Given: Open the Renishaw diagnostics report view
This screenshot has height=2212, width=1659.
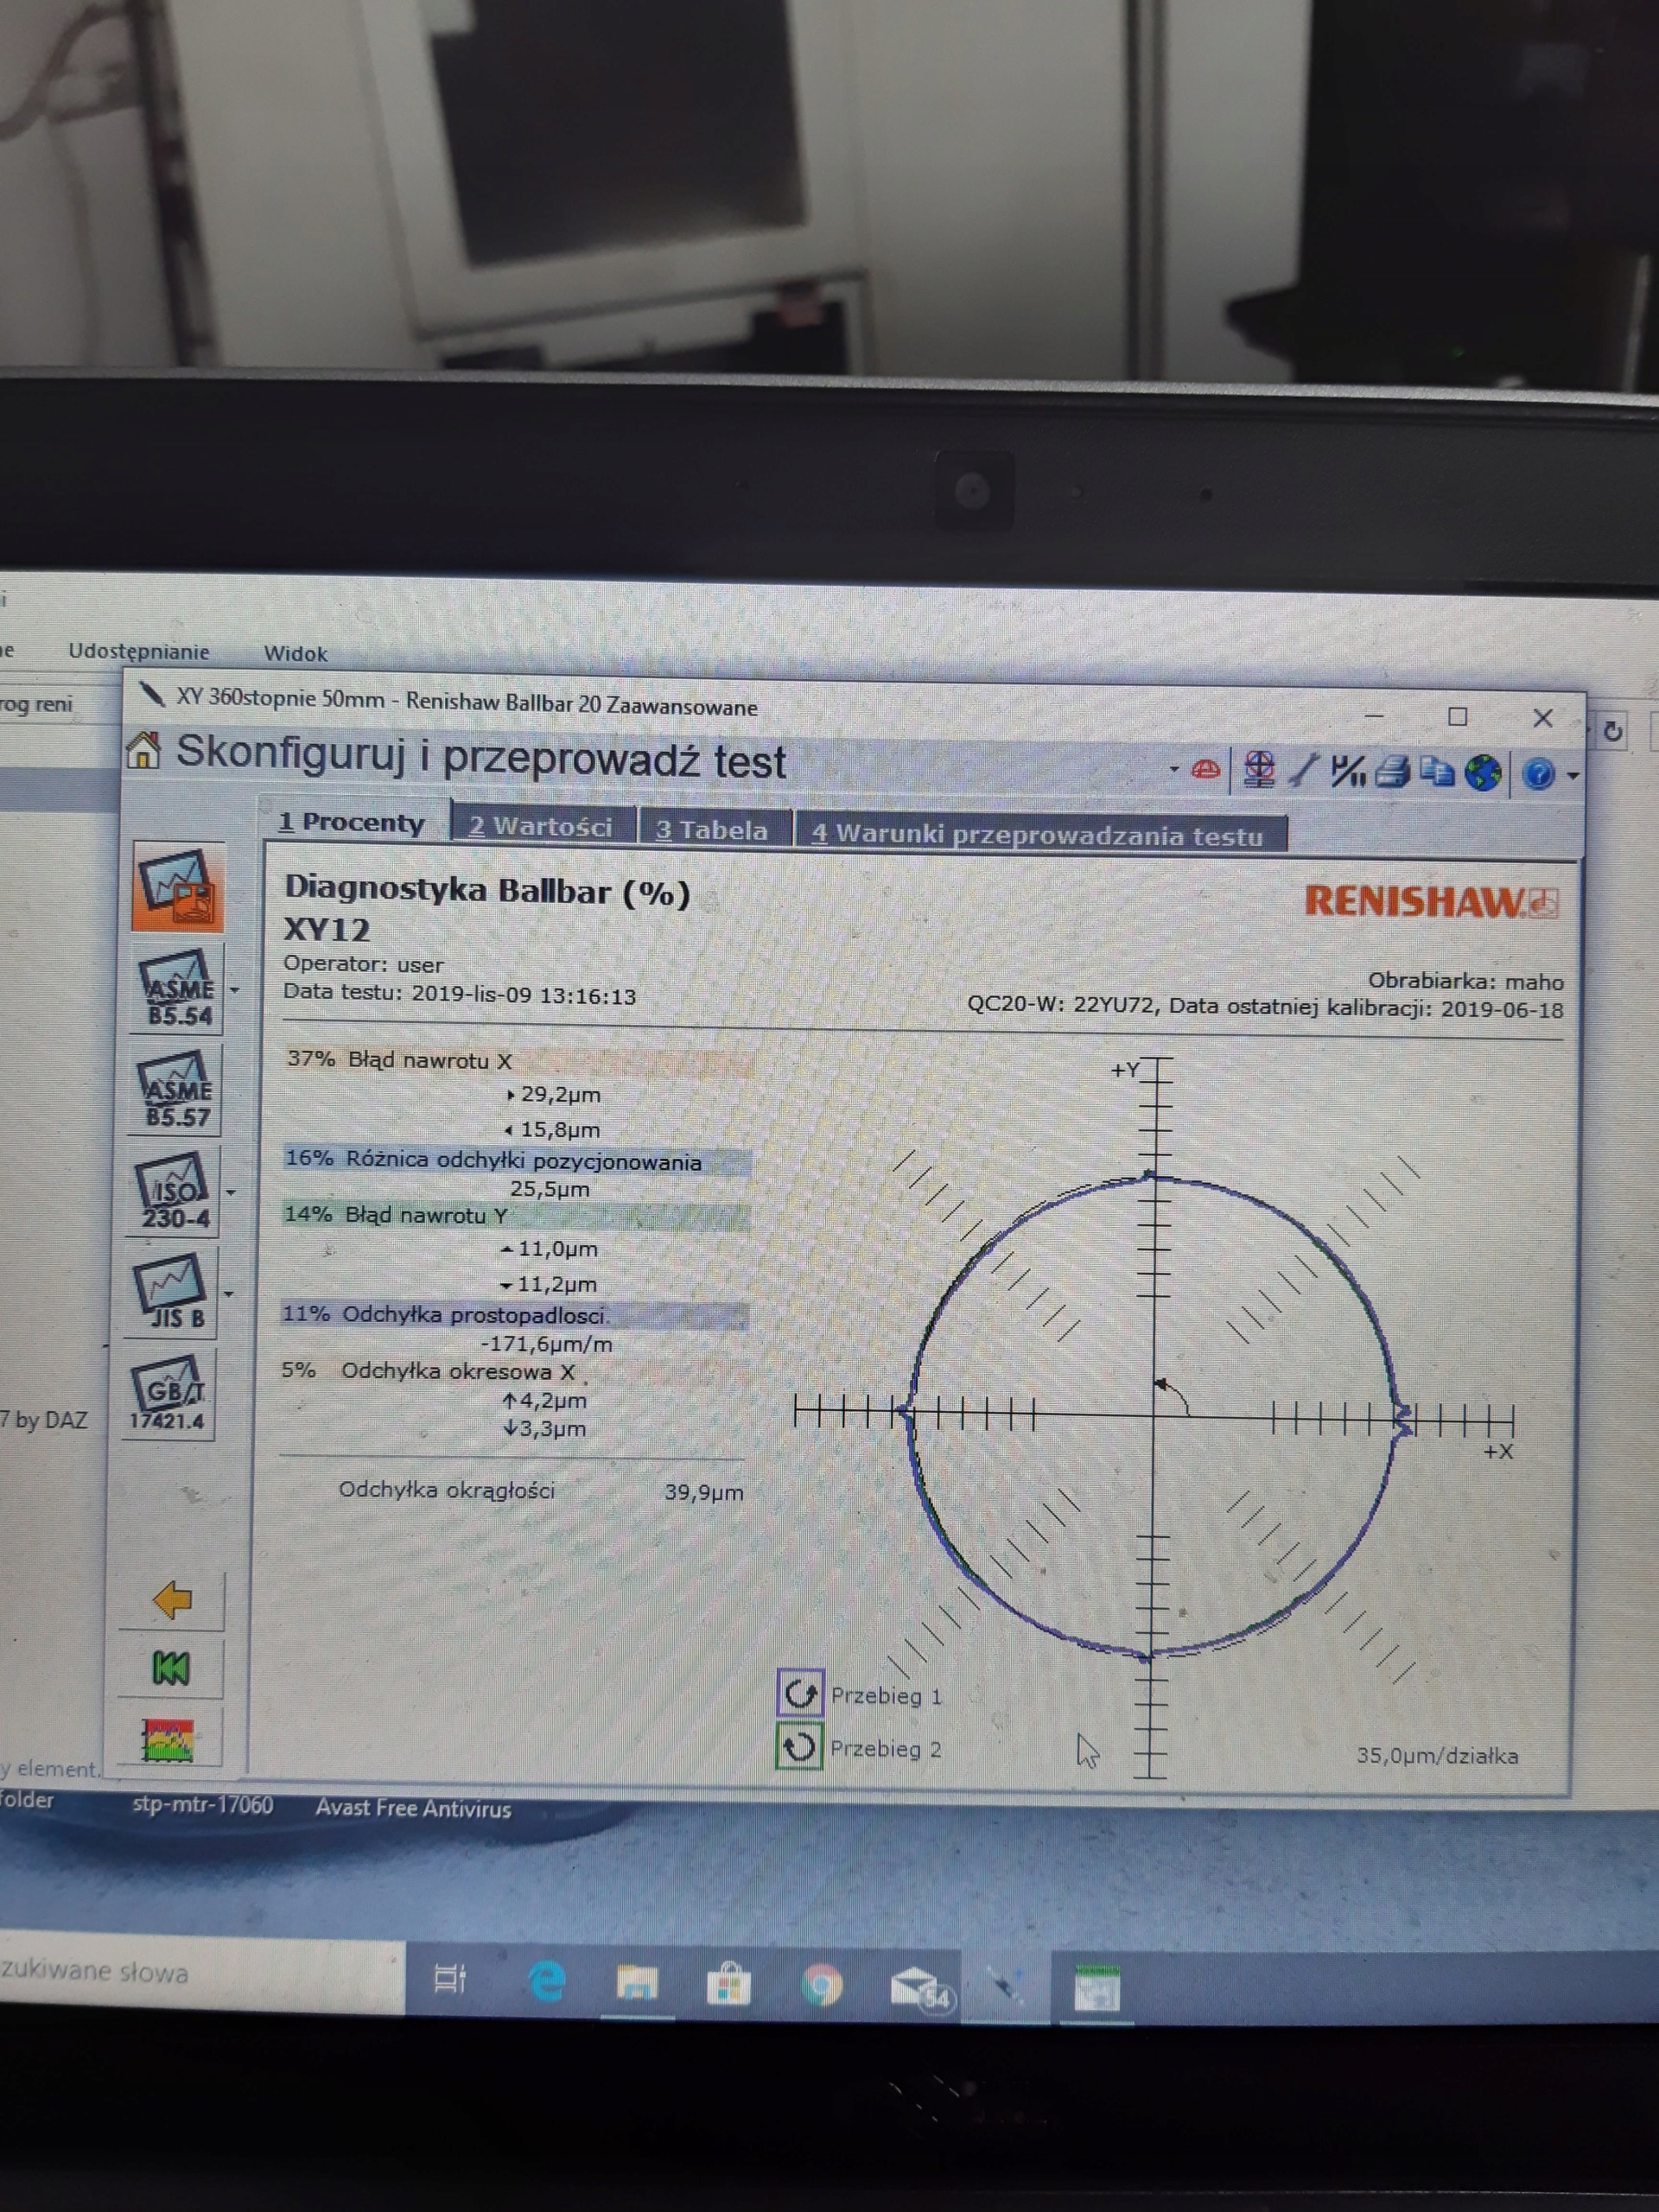Looking at the screenshot, I should coord(179,887).
